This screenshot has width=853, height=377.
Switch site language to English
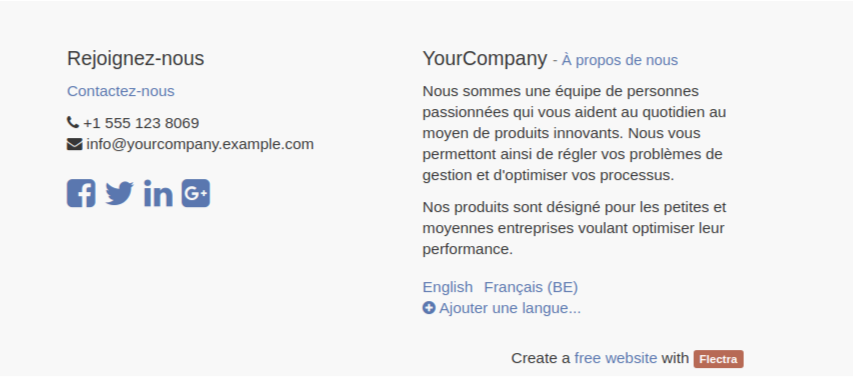point(448,287)
